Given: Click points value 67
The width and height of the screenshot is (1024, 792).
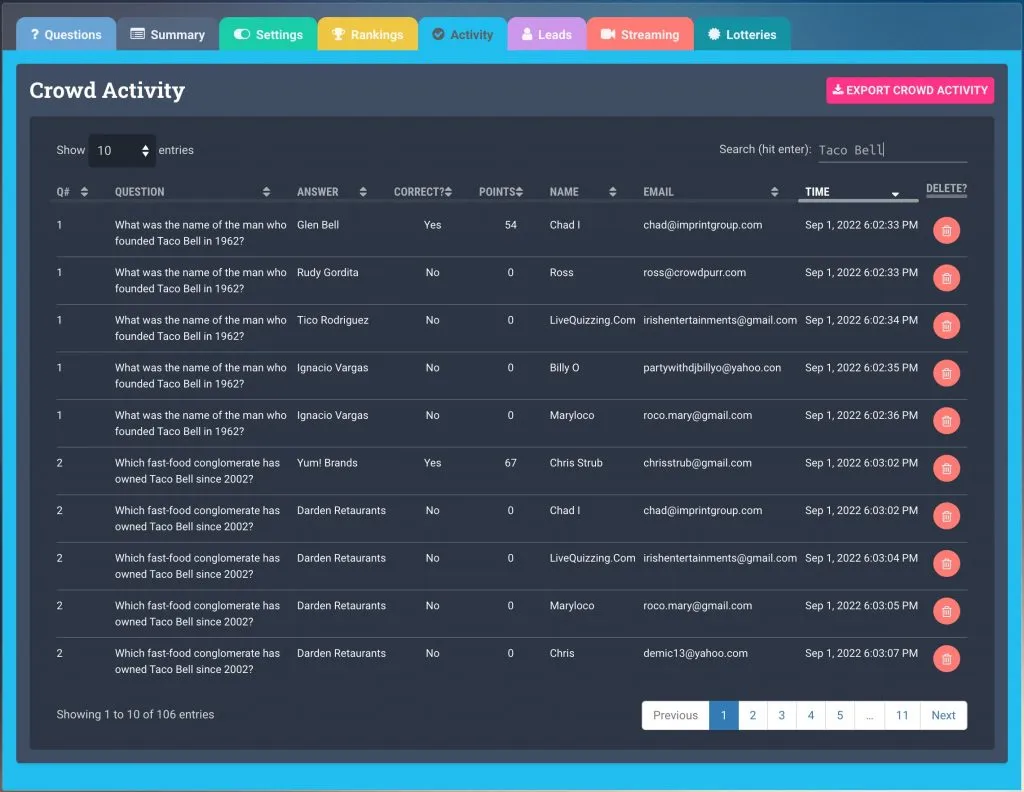Looking at the screenshot, I should tap(511, 463).
